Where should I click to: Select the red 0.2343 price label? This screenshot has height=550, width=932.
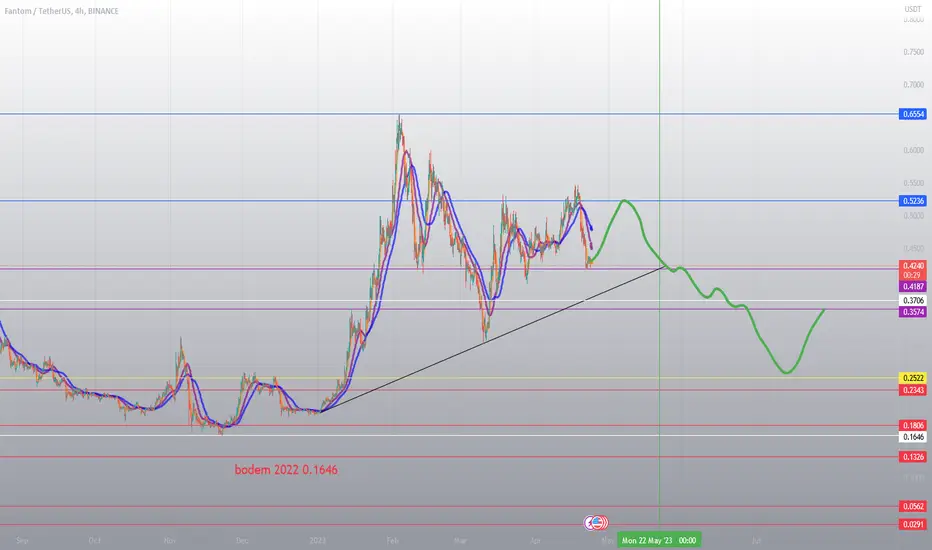click(x=913, y=390)
